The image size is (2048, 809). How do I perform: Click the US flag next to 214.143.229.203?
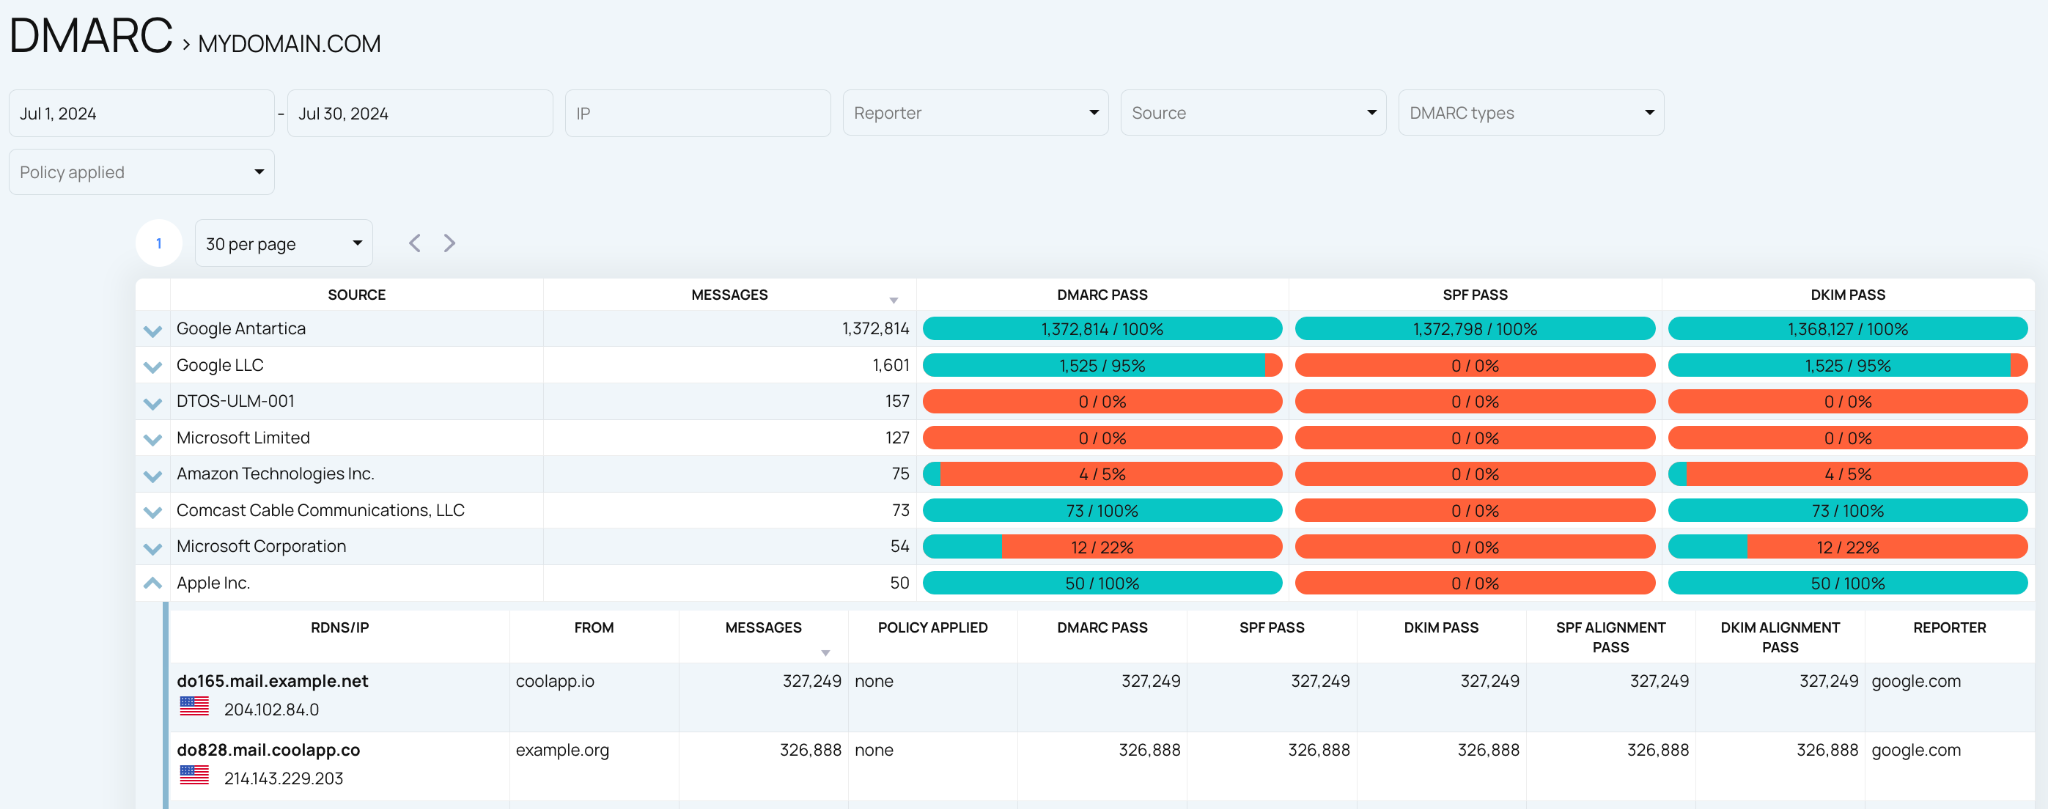coord(194,775)
